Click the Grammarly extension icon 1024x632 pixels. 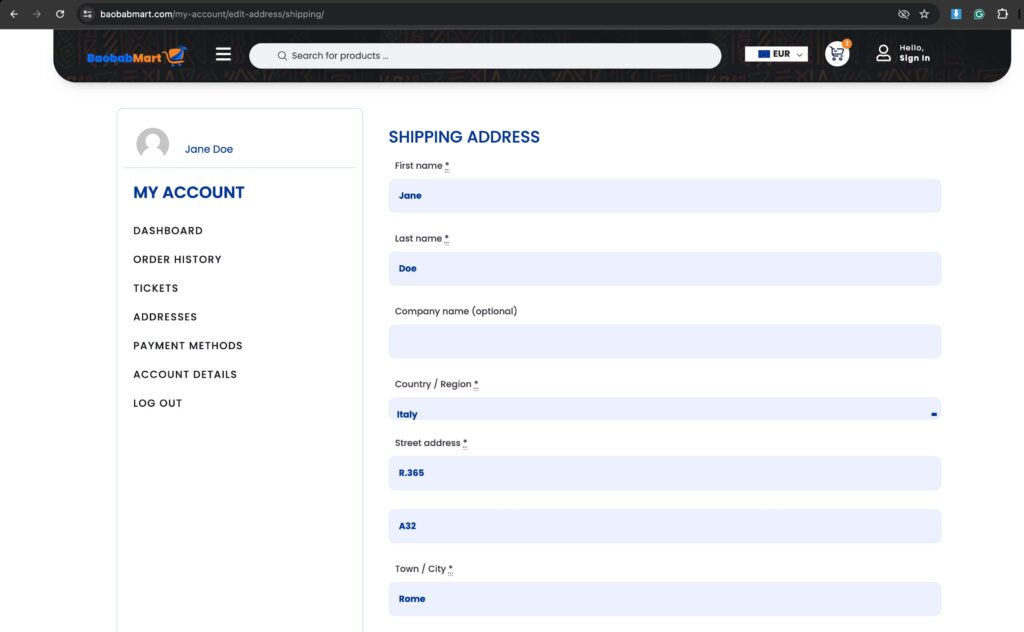pos(979,14)
